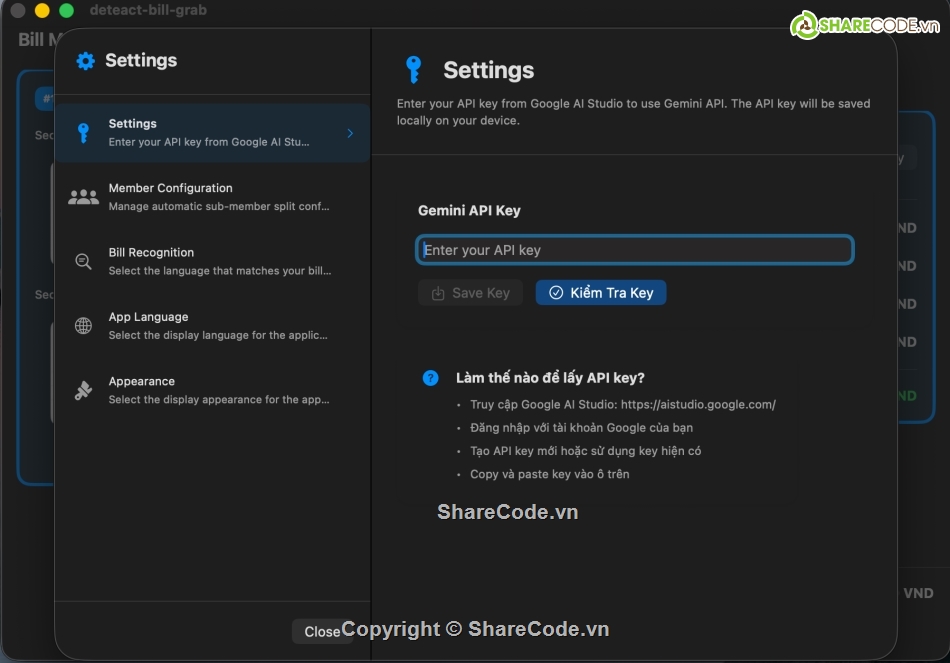Click the globe icon for App Language
The width and height of the screenshot is (950, 663).
(x=84, y=326)
